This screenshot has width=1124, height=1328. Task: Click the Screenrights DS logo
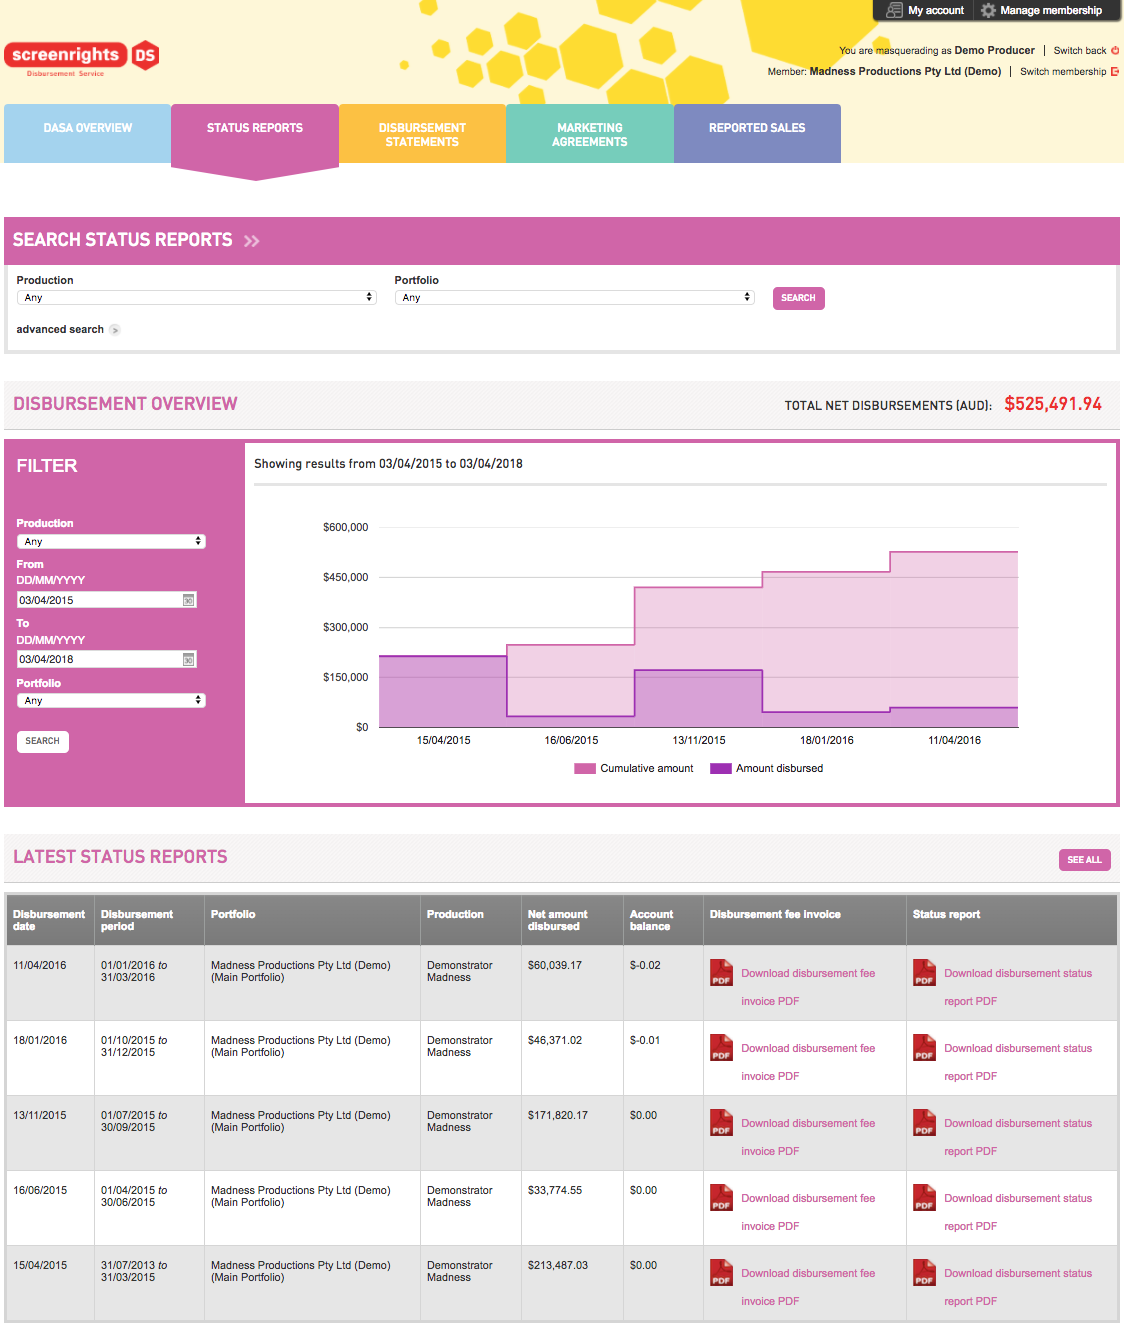point(81,57)
